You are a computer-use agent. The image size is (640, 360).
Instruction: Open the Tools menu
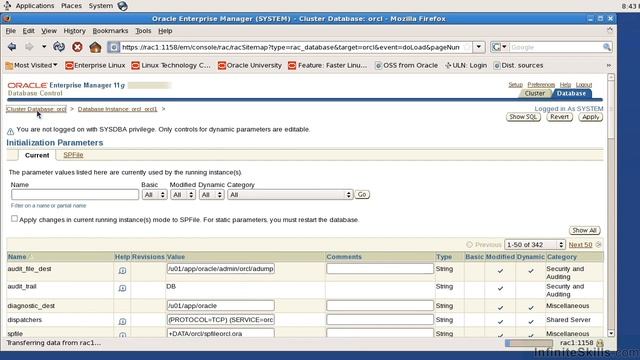(143, 31)
